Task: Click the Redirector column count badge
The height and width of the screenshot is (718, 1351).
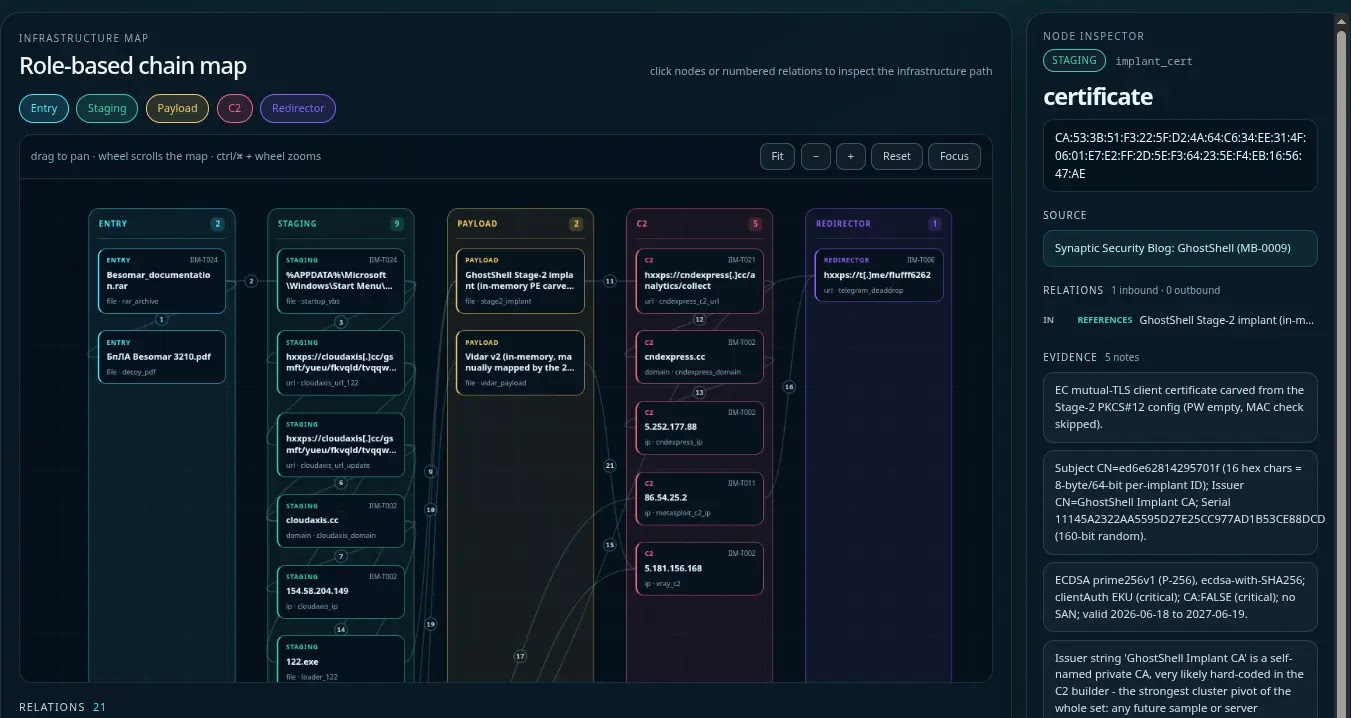Action: coord(935,224)
